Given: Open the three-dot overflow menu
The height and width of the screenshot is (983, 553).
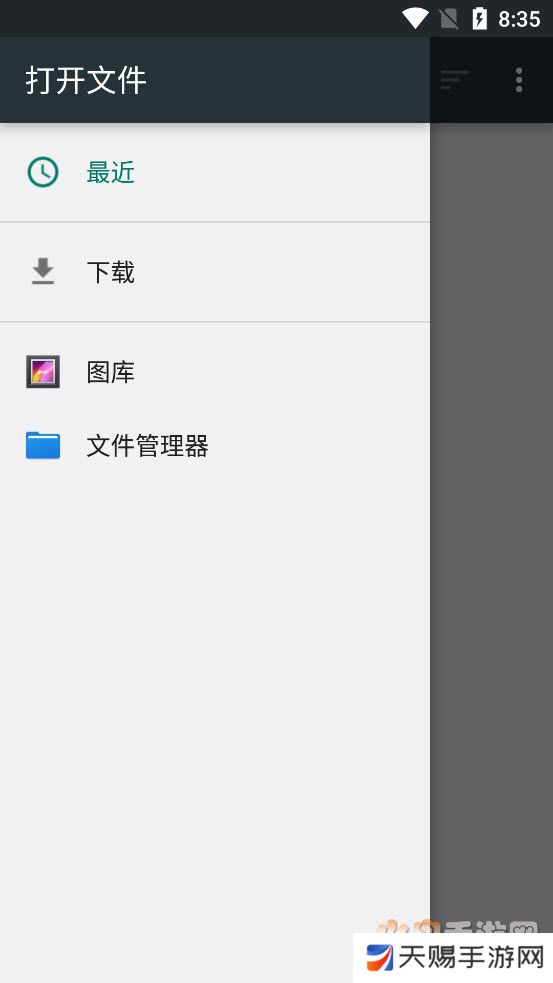Looking at the screenshot, I should tap(519, 80).
